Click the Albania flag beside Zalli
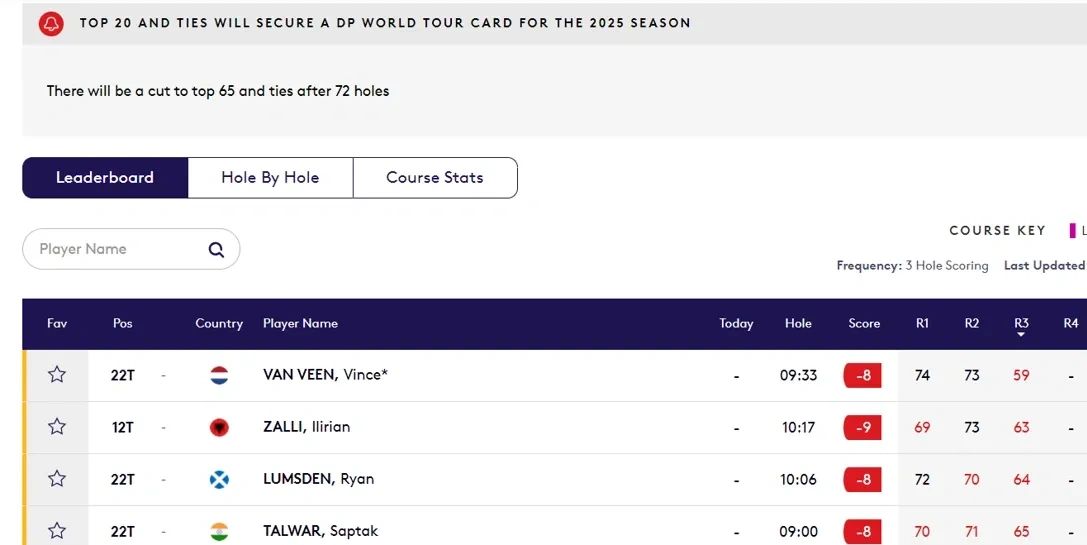The width and height of the screenshot is (1087, 545). click(x=219, y=427)
